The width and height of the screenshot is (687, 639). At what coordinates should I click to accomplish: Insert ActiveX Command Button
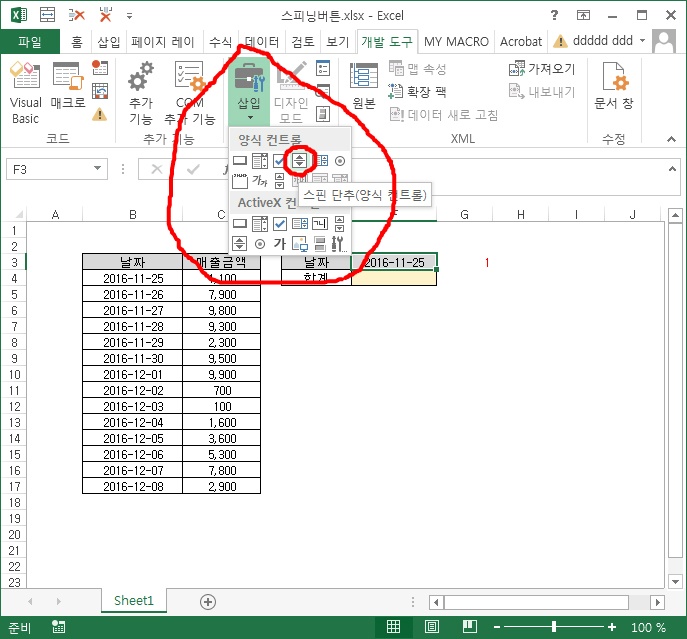pos(240,224)
